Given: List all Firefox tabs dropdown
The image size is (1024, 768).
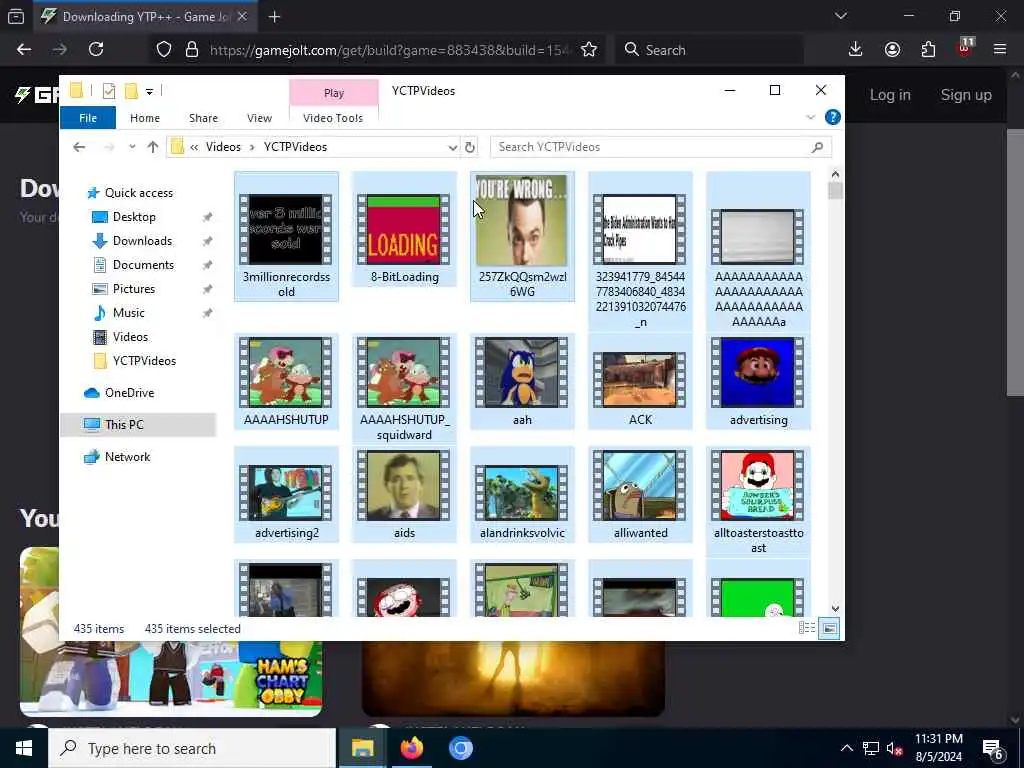Looking at the screenshot, I should tap(840, 16).
